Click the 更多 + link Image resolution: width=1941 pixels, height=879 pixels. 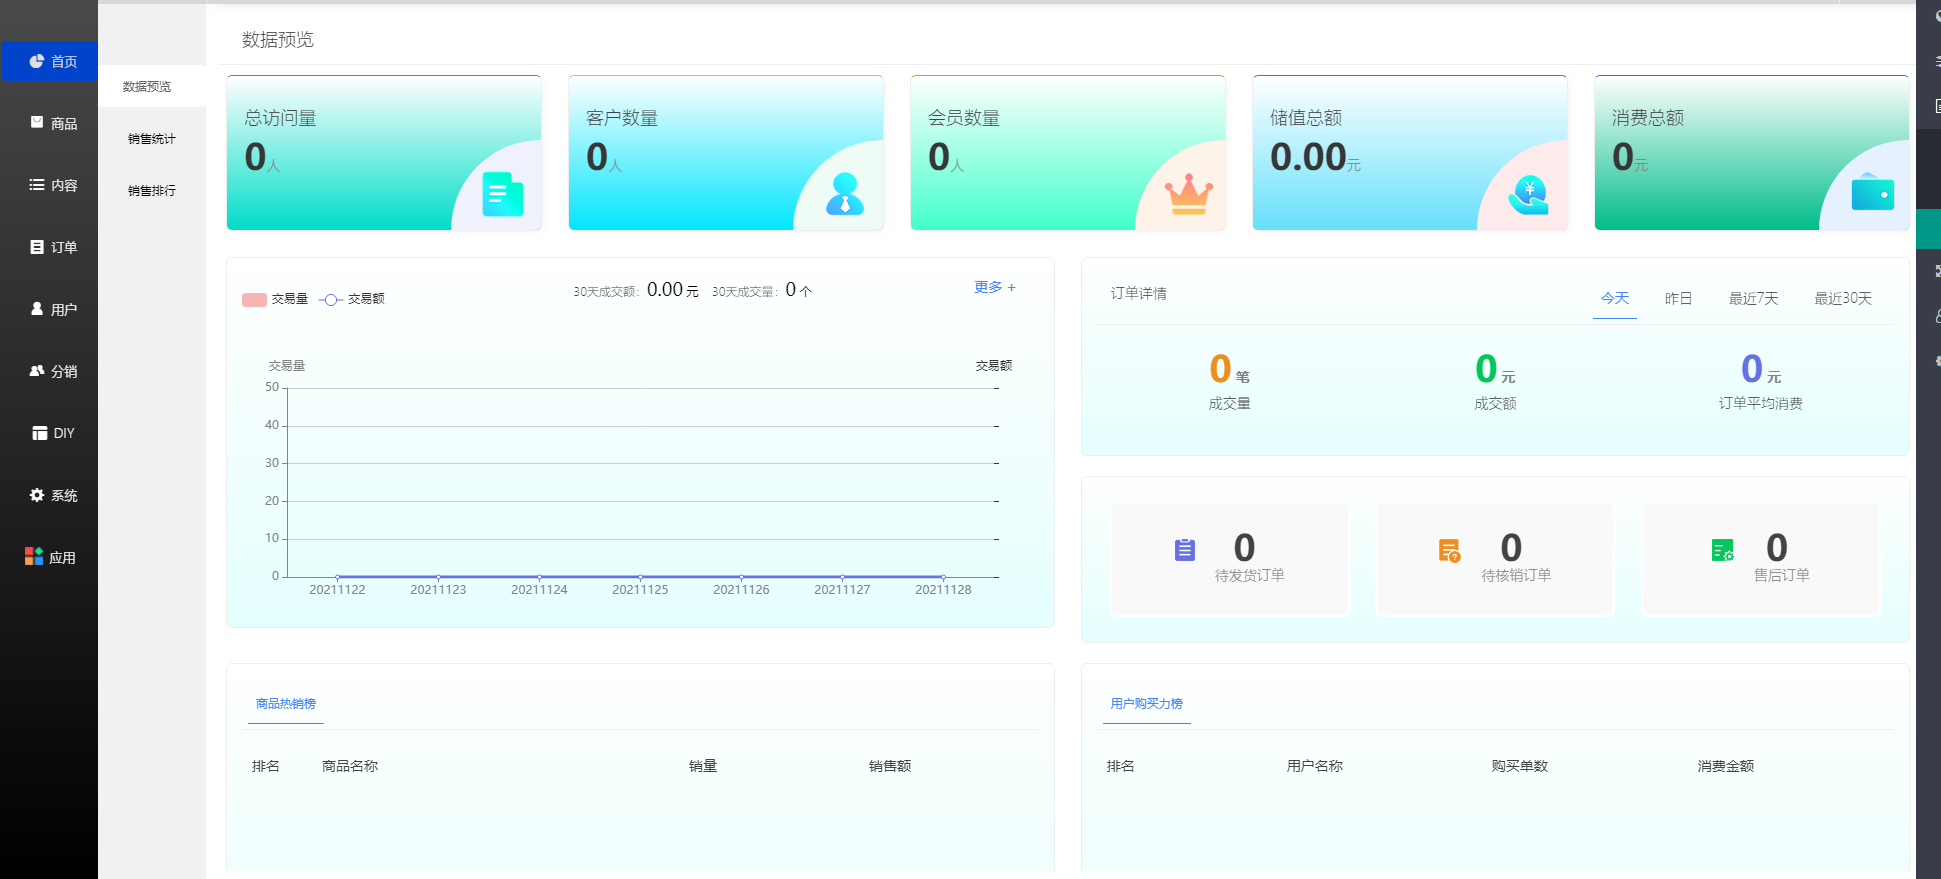pyautogui.click(x=995, y=287)
